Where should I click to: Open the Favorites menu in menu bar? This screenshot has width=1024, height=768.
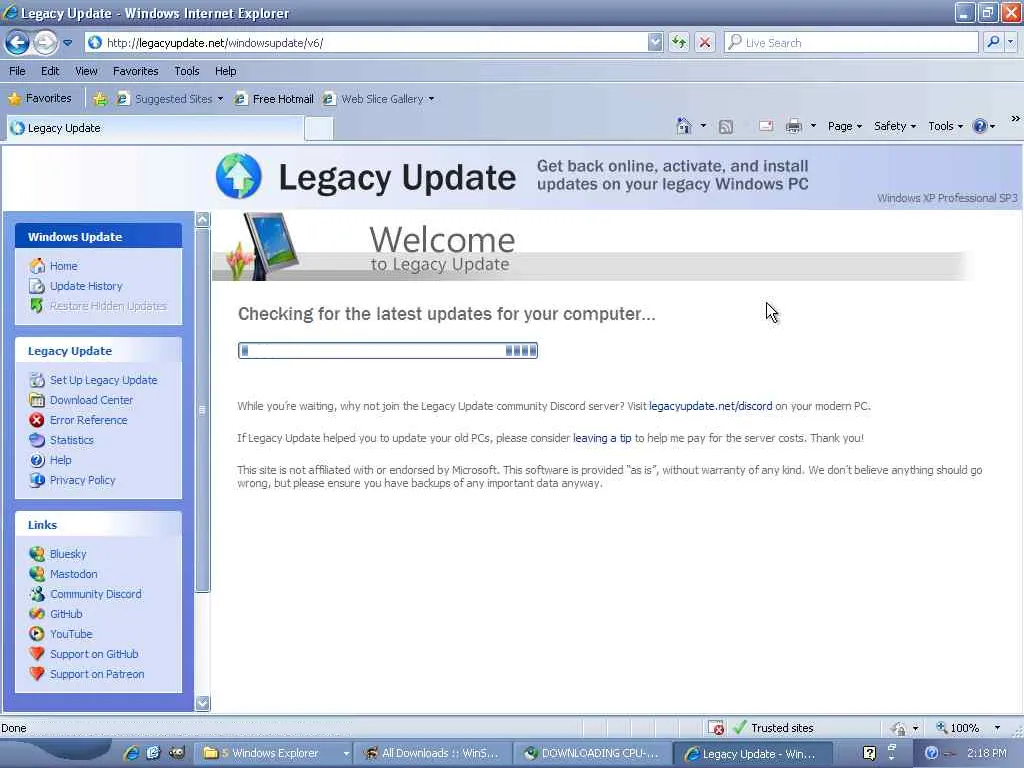[x=135, y=71]
